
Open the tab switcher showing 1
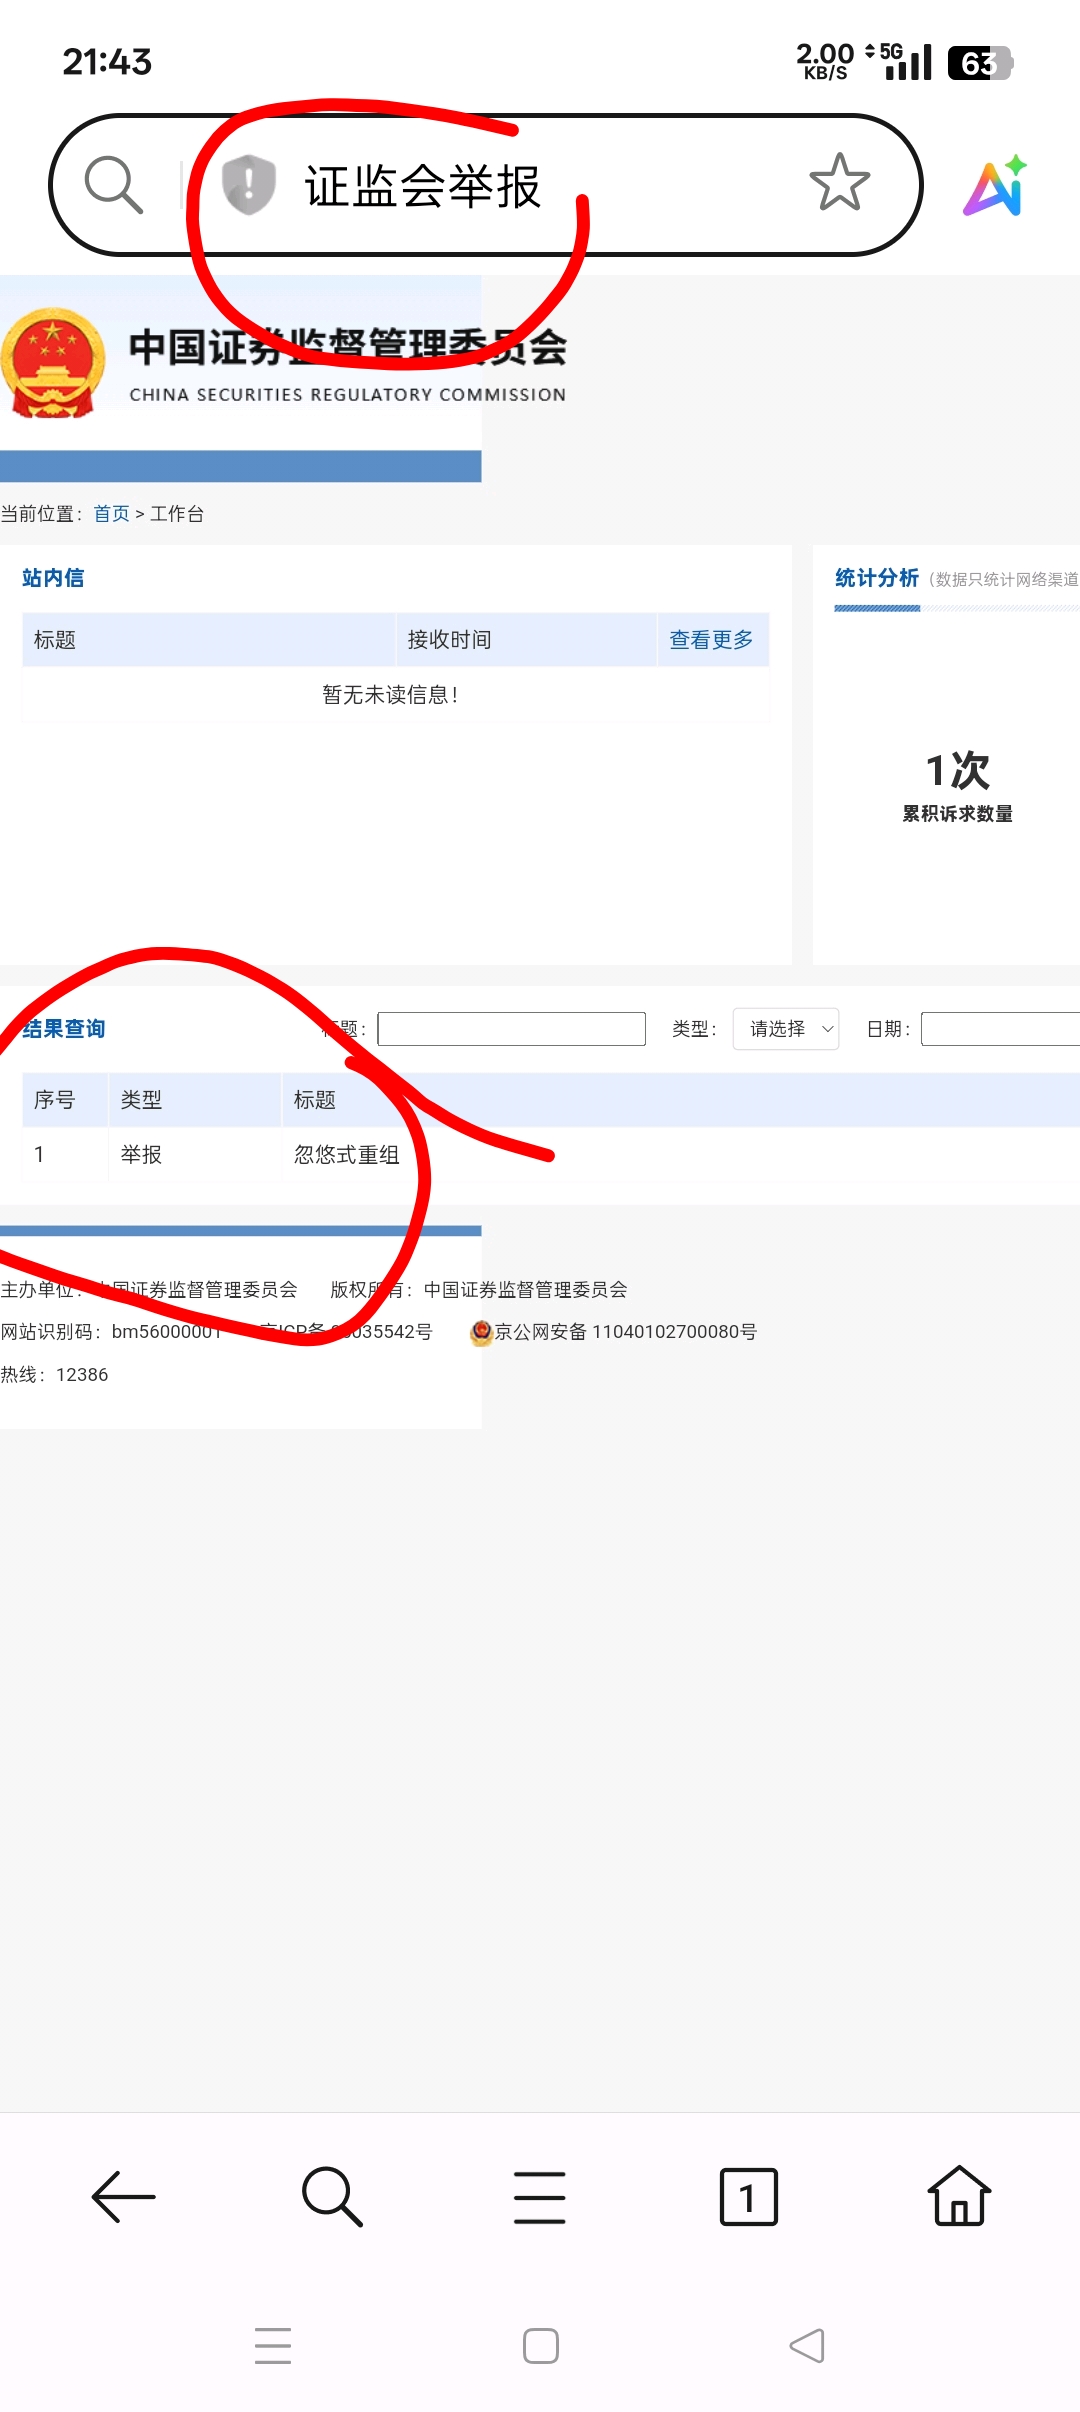tap(749, 2197)
